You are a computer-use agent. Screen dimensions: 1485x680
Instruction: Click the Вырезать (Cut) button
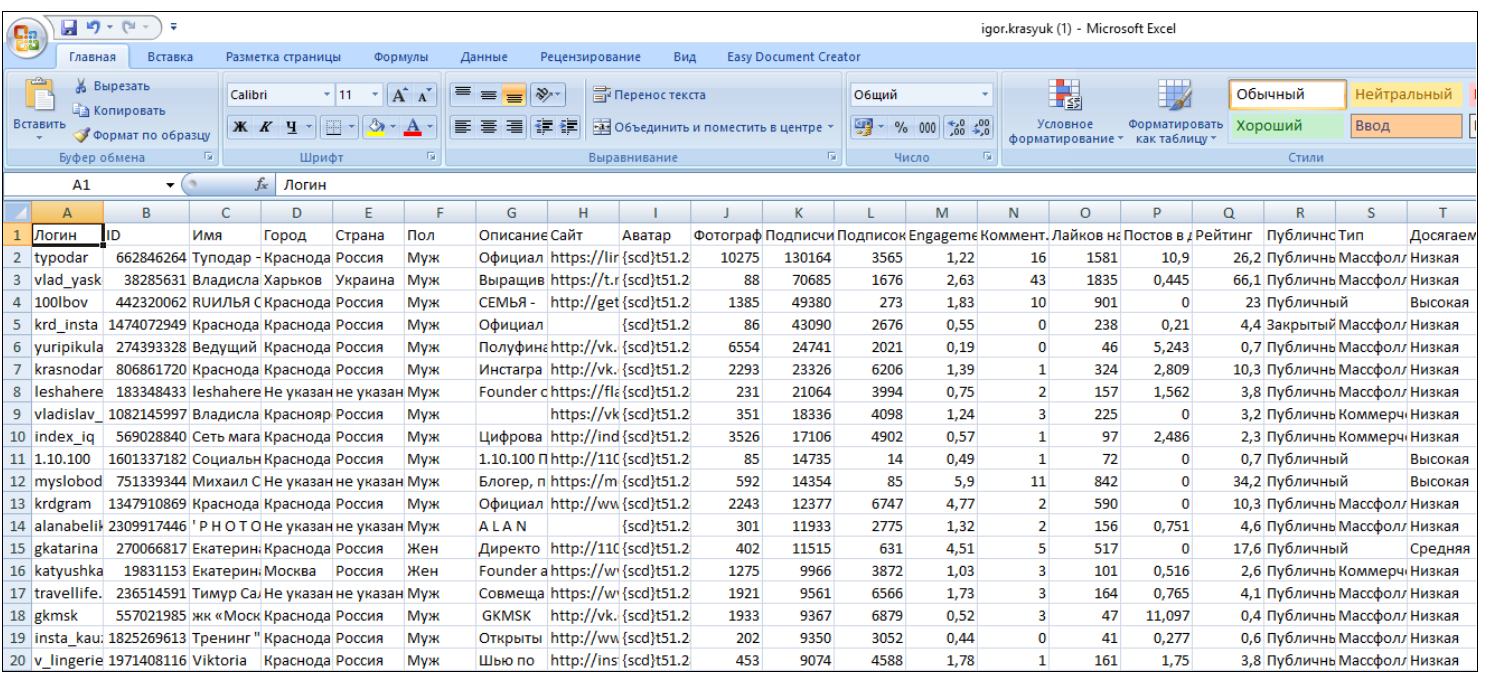(112, 86)
